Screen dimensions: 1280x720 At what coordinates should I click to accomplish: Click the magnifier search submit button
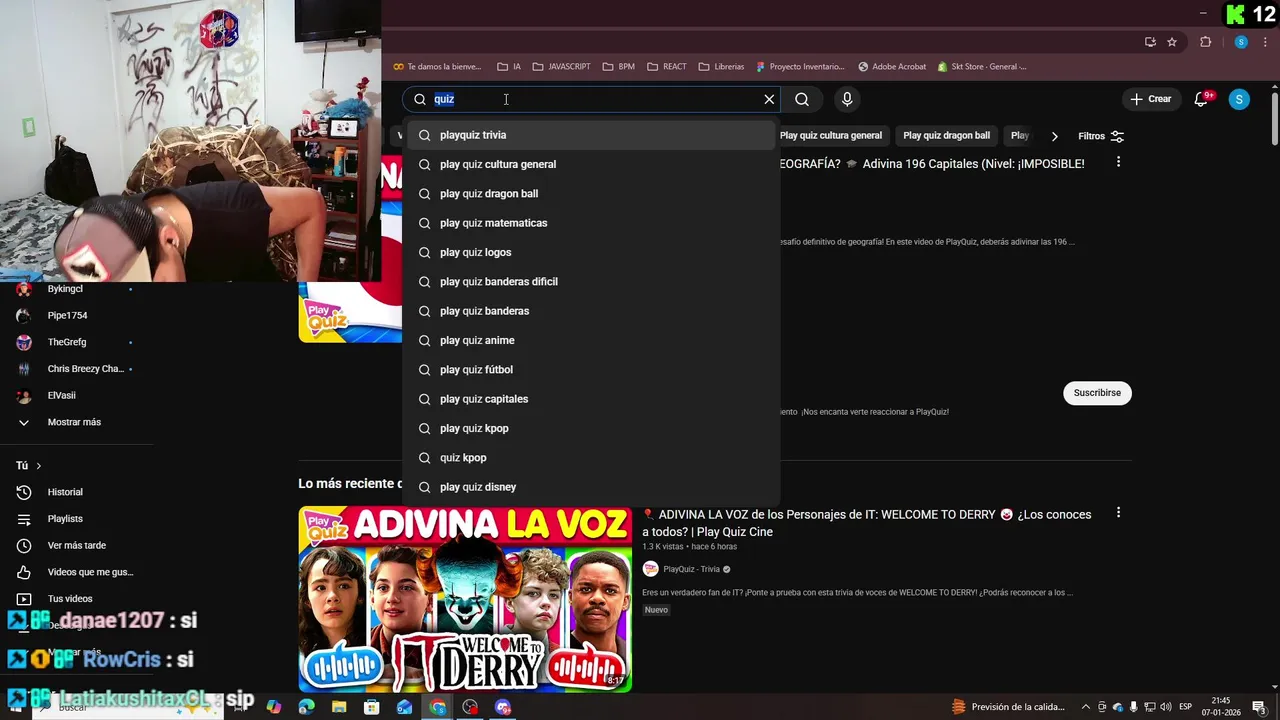click(x=802, y=99)
